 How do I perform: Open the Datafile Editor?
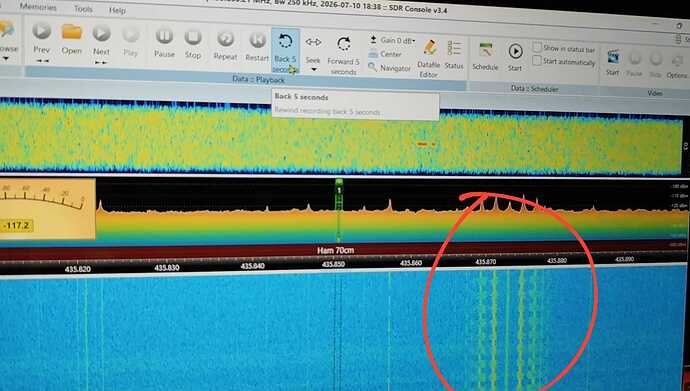coord(429,48)
